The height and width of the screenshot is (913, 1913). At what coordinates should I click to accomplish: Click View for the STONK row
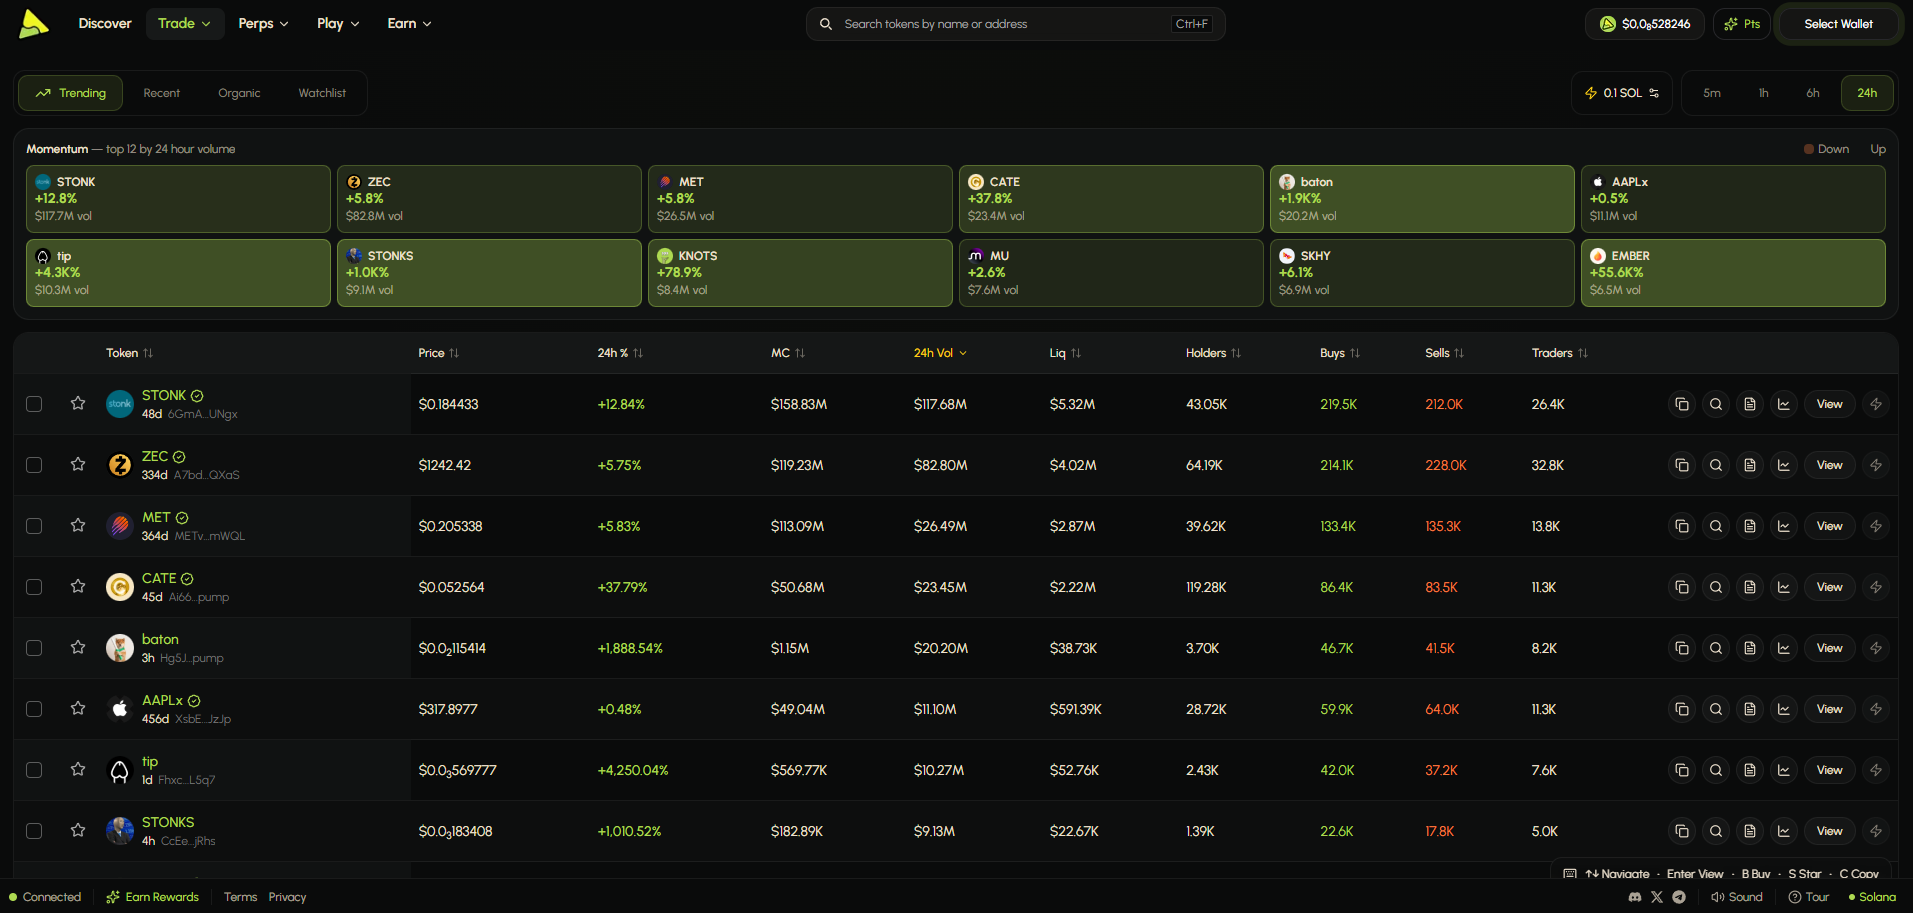click(x=1830, y=404)
